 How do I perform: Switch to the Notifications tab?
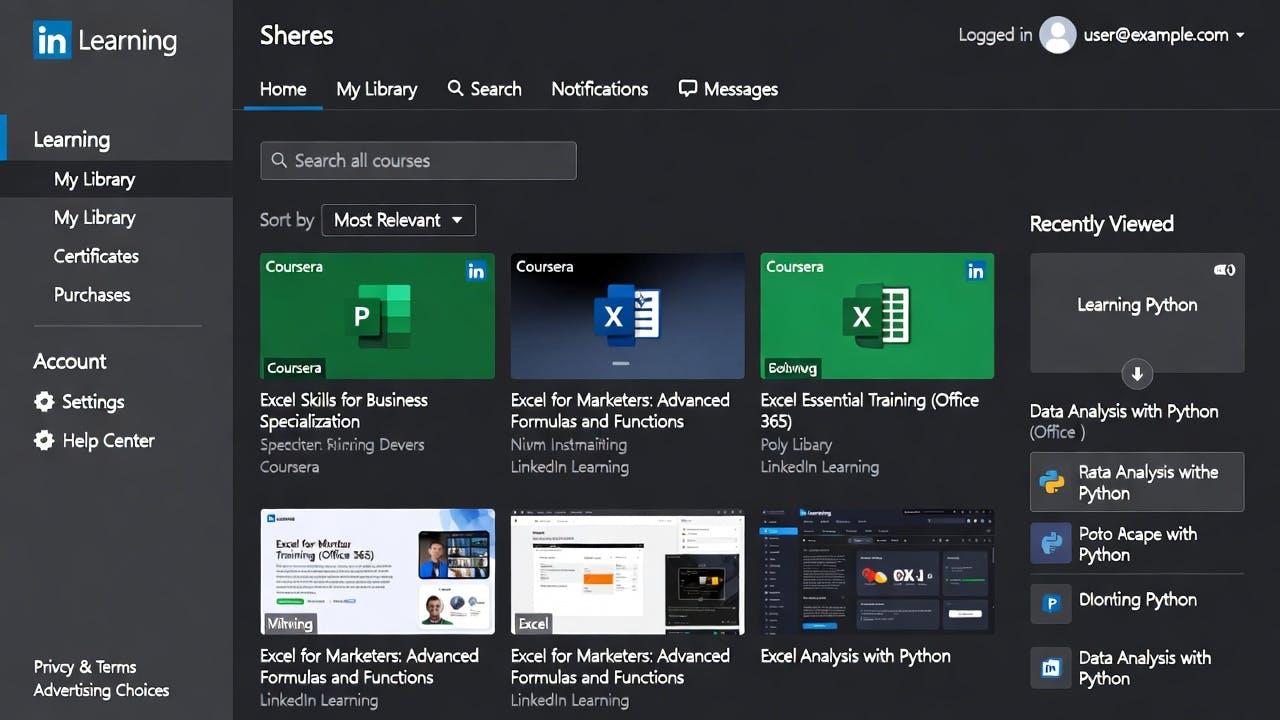tap(599, 89)
